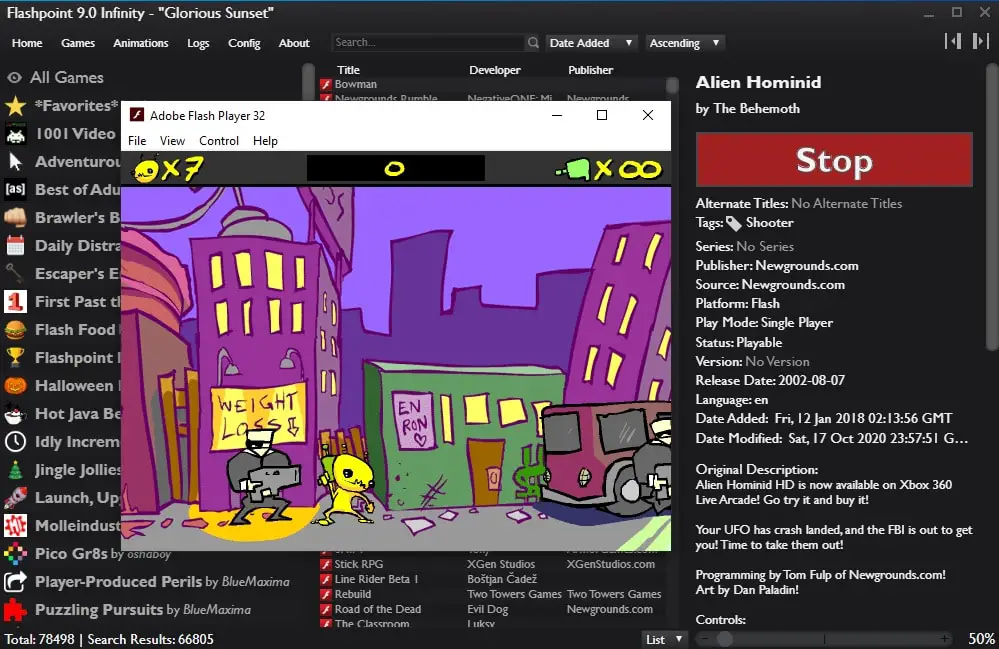Image resolution: width=999 pixels, height=649 pixels.
Task: Open the List layout dropdown
Action: click(x=664, y=639)
